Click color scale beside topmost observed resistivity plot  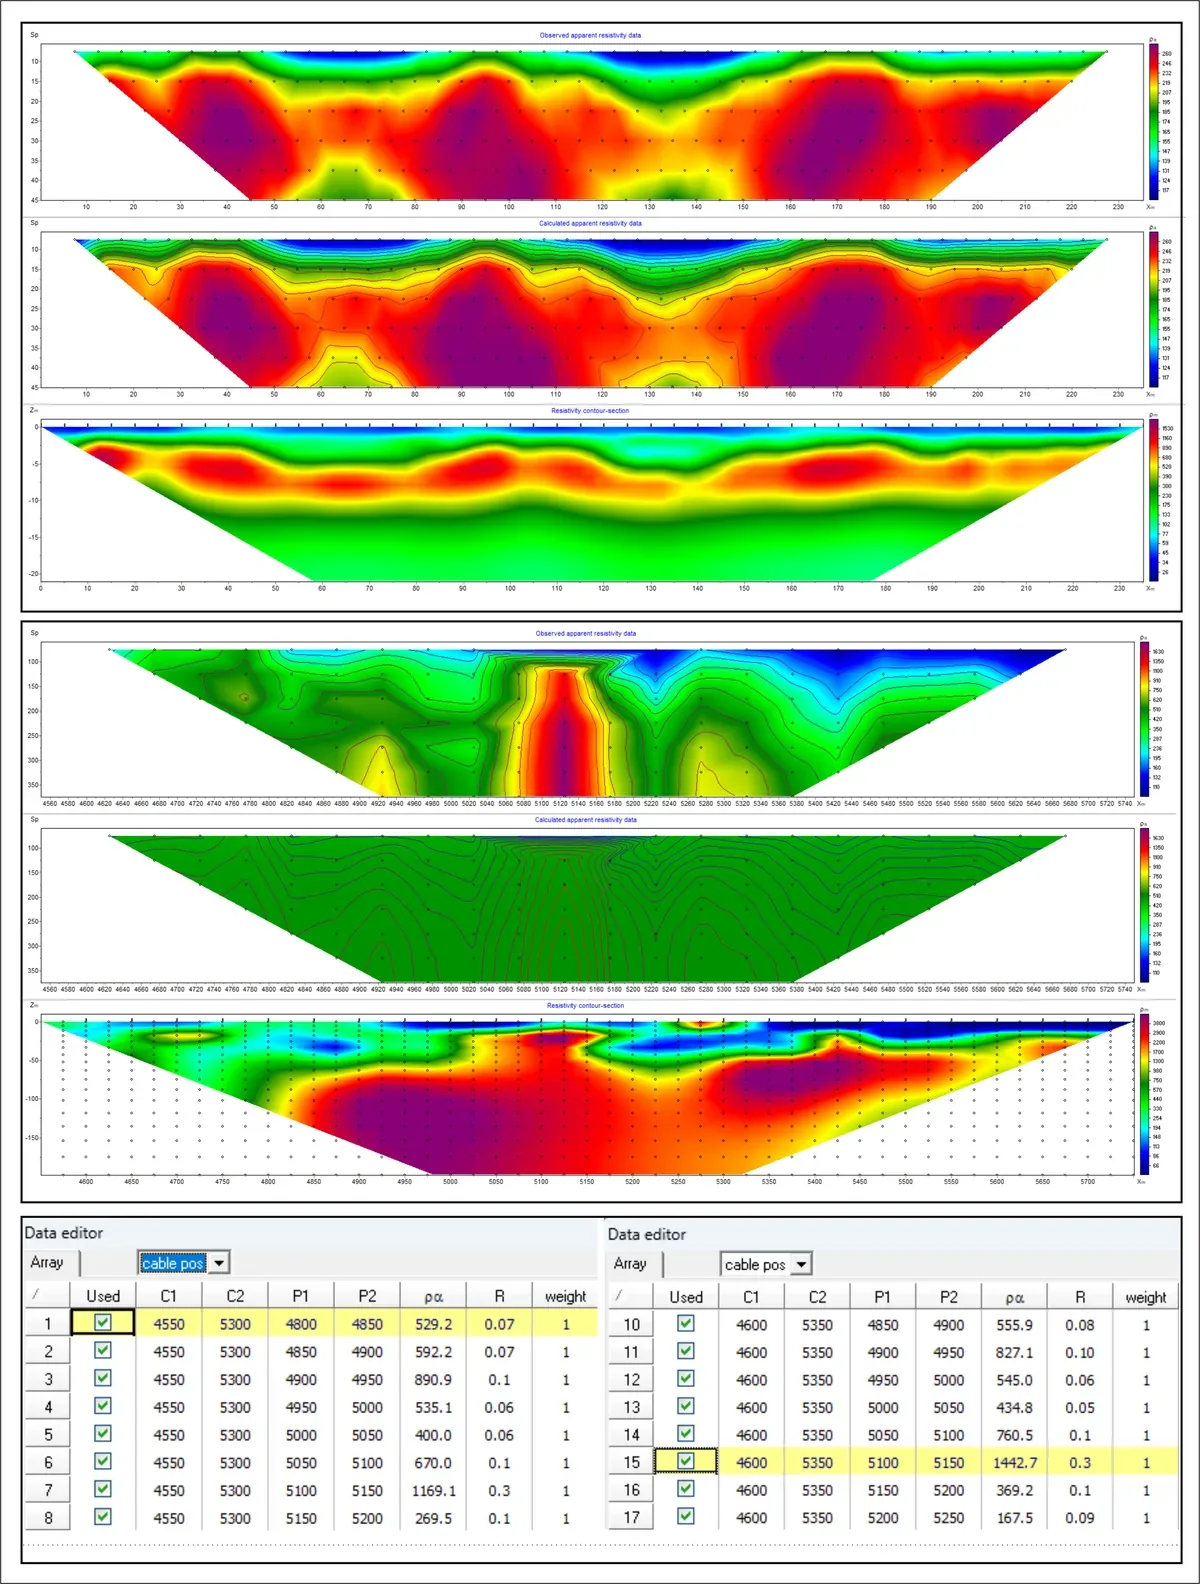pyautogui.click(x=1153, y=120)
